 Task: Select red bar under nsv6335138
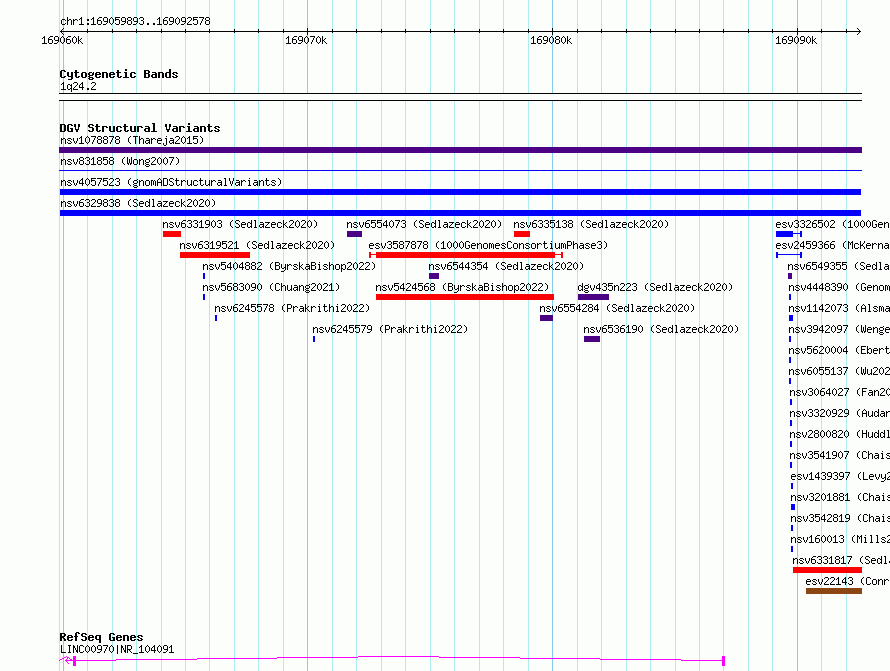click(522, 234)
